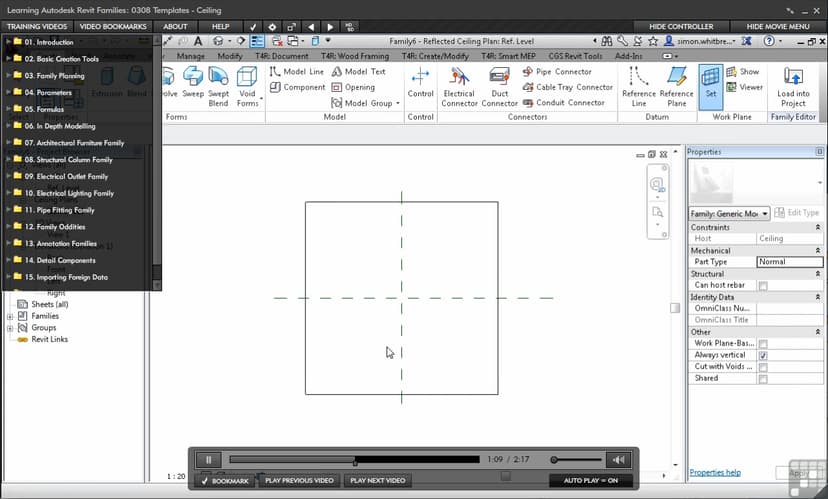828x499 pixels.
Task: Select the Swept Blend tool
Action: pyautogui.click(x=218, y=87)
